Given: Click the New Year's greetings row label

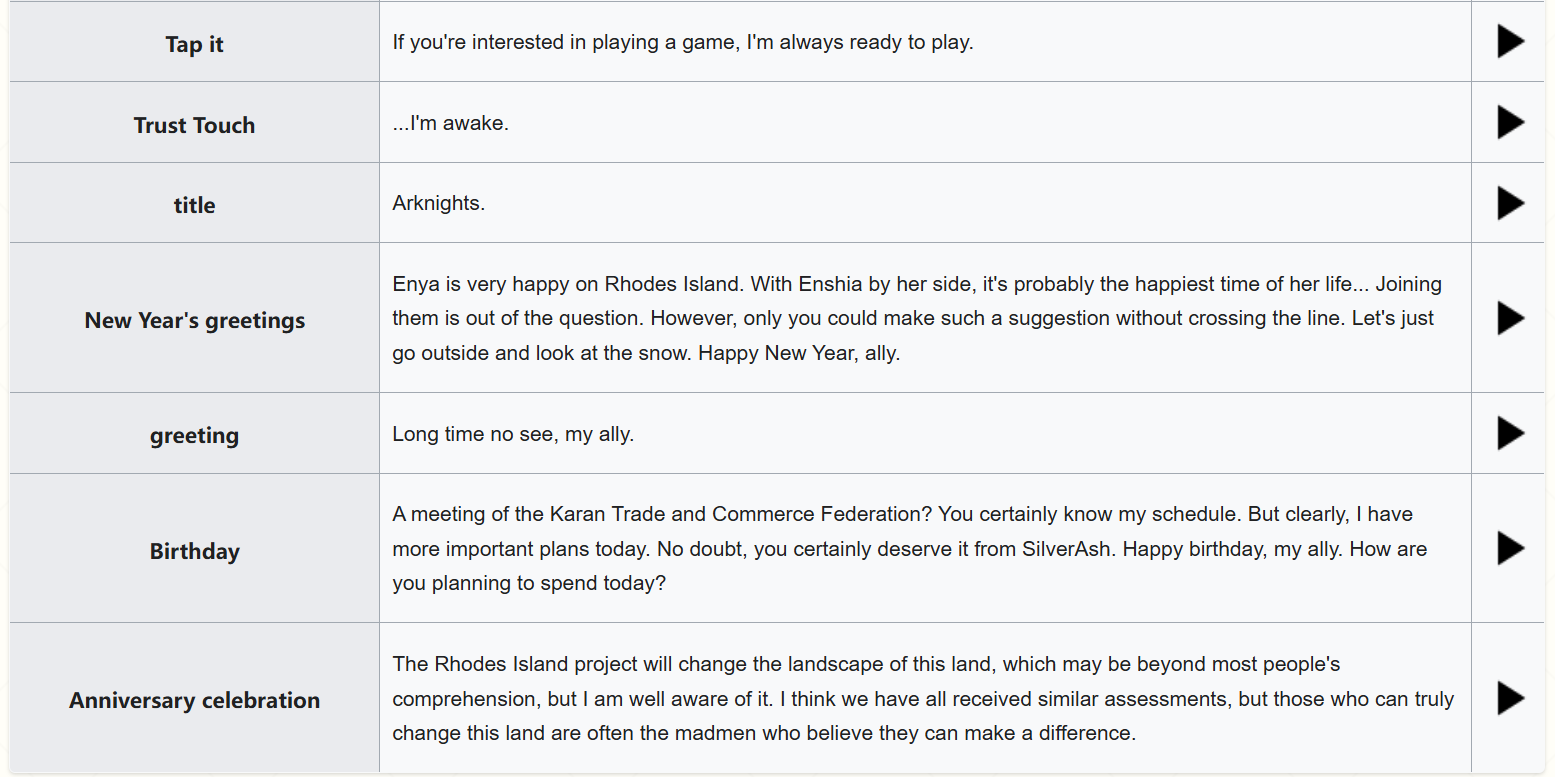Looking at the screenshot, I should click(x=195, y=320).
